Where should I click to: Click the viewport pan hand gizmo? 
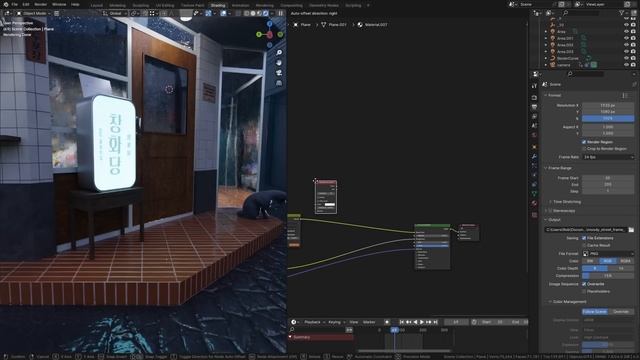279,63
